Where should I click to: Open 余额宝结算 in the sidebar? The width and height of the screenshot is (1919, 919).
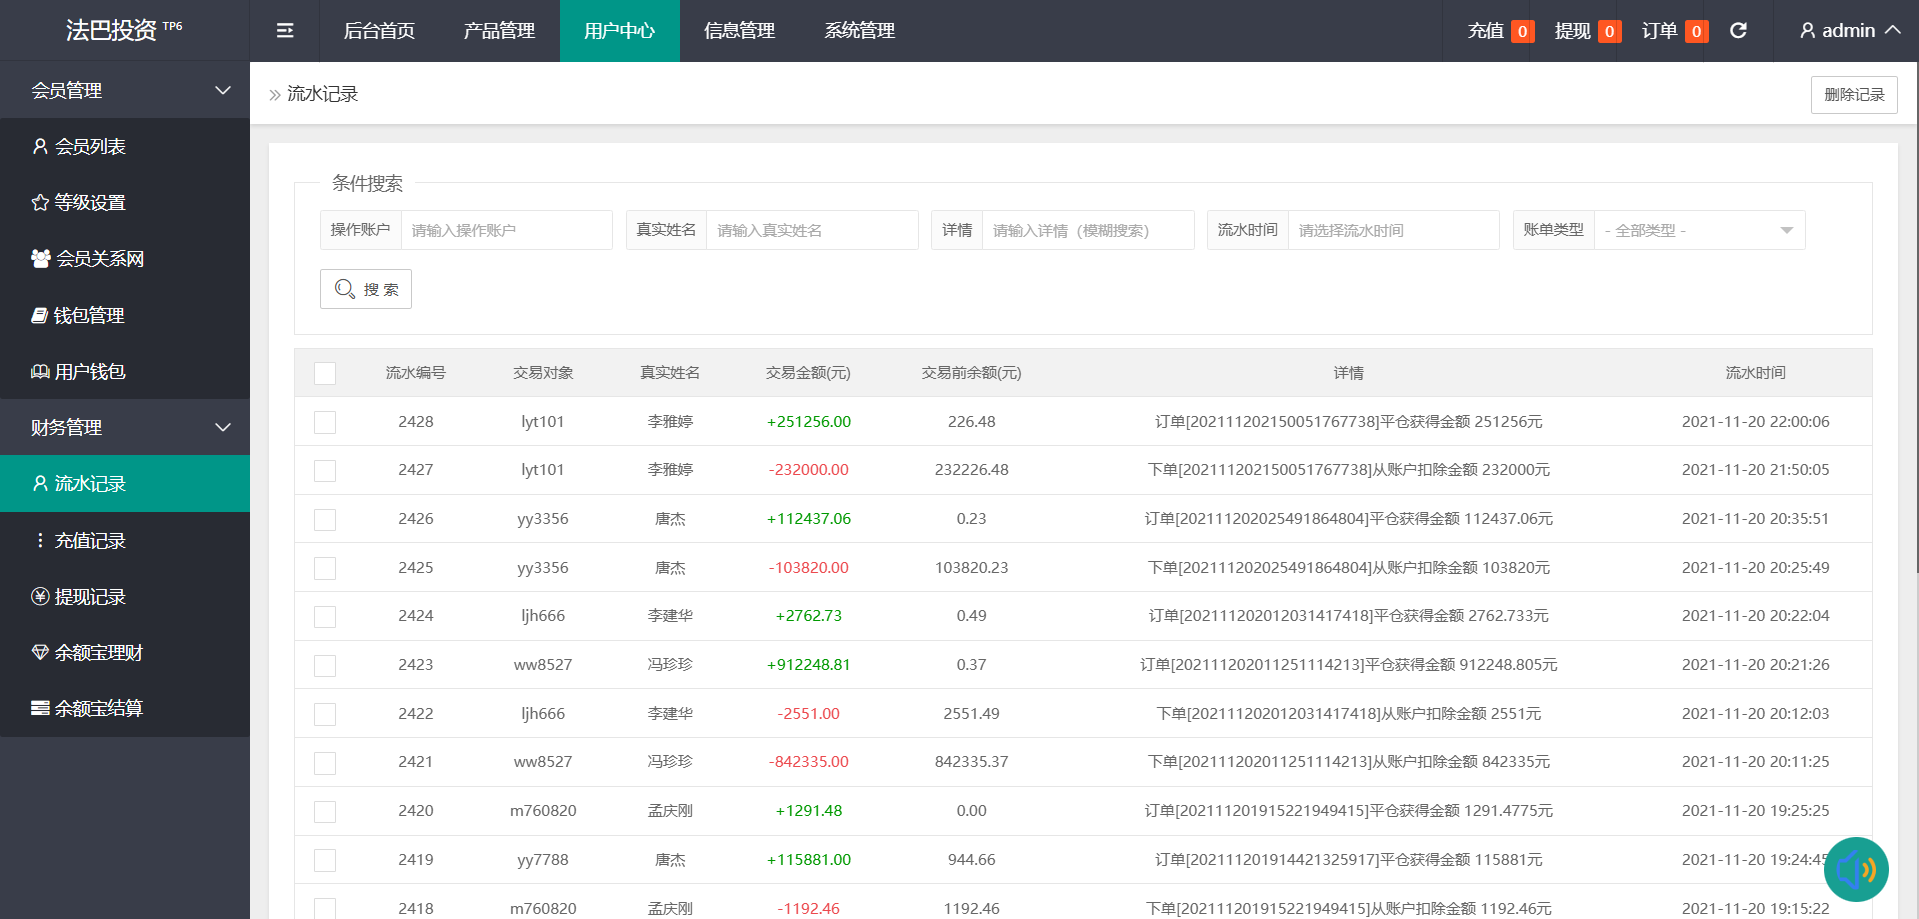[97, 709]
